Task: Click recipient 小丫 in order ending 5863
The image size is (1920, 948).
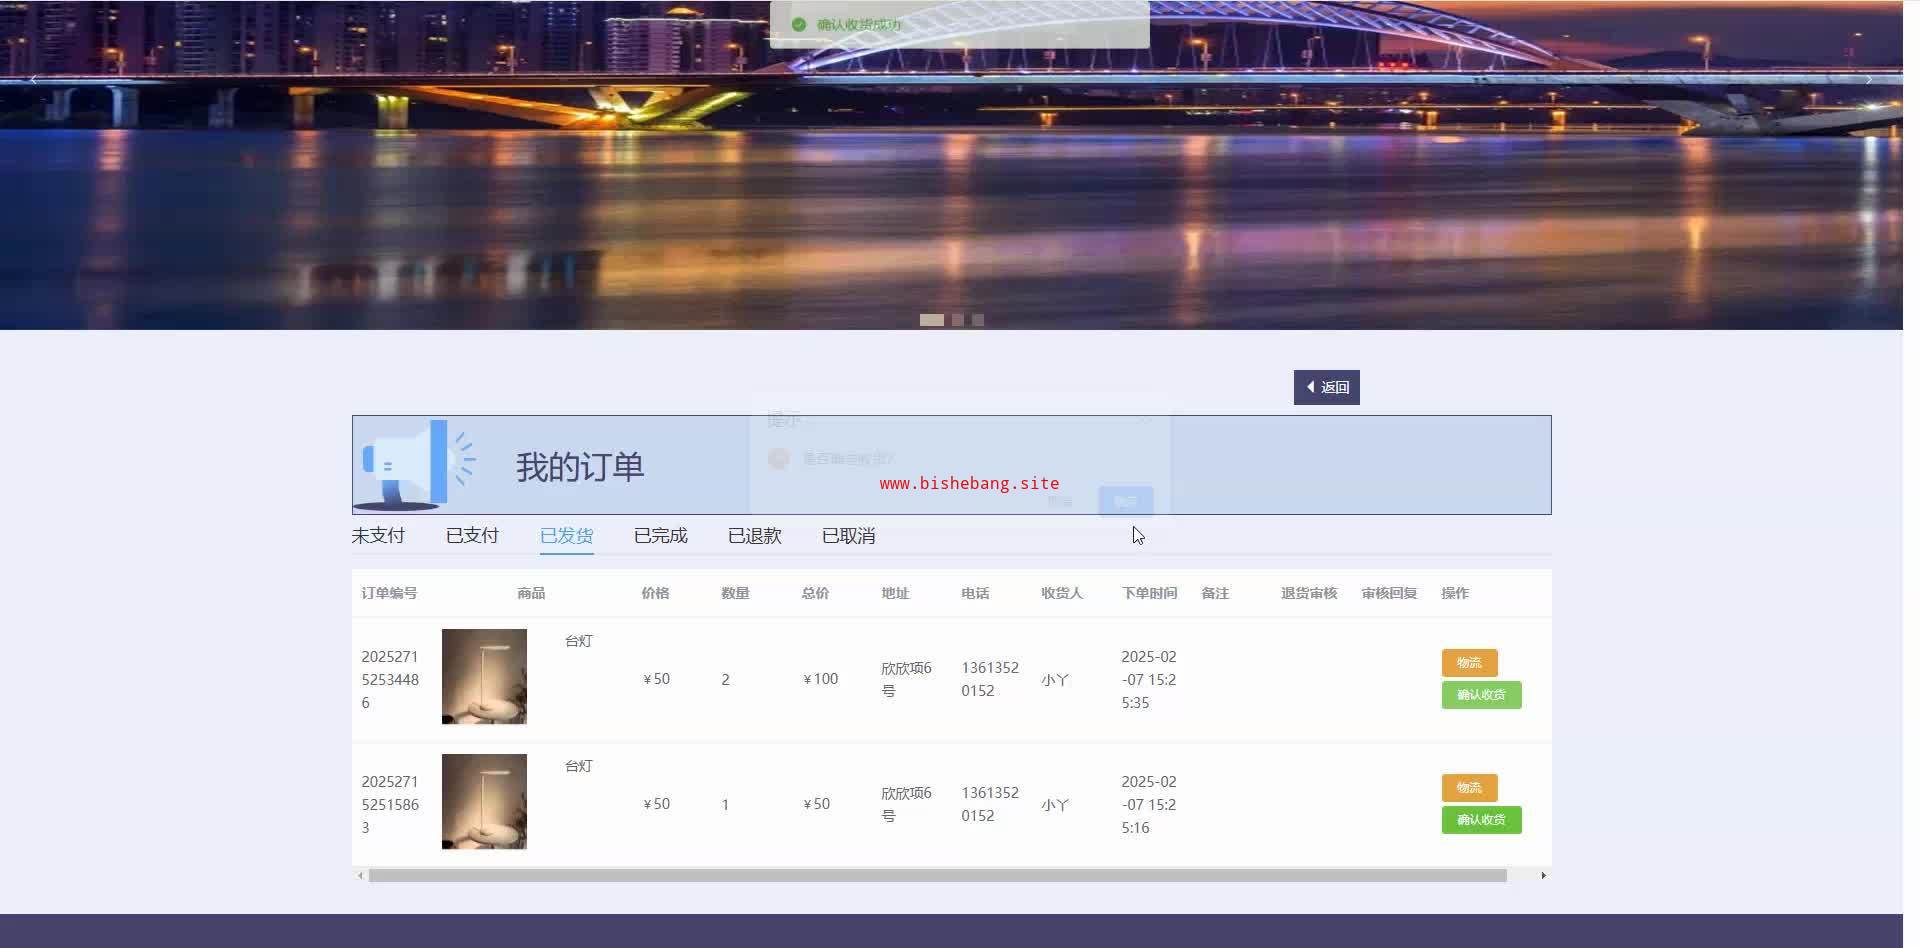Action: pos(1055,805)
